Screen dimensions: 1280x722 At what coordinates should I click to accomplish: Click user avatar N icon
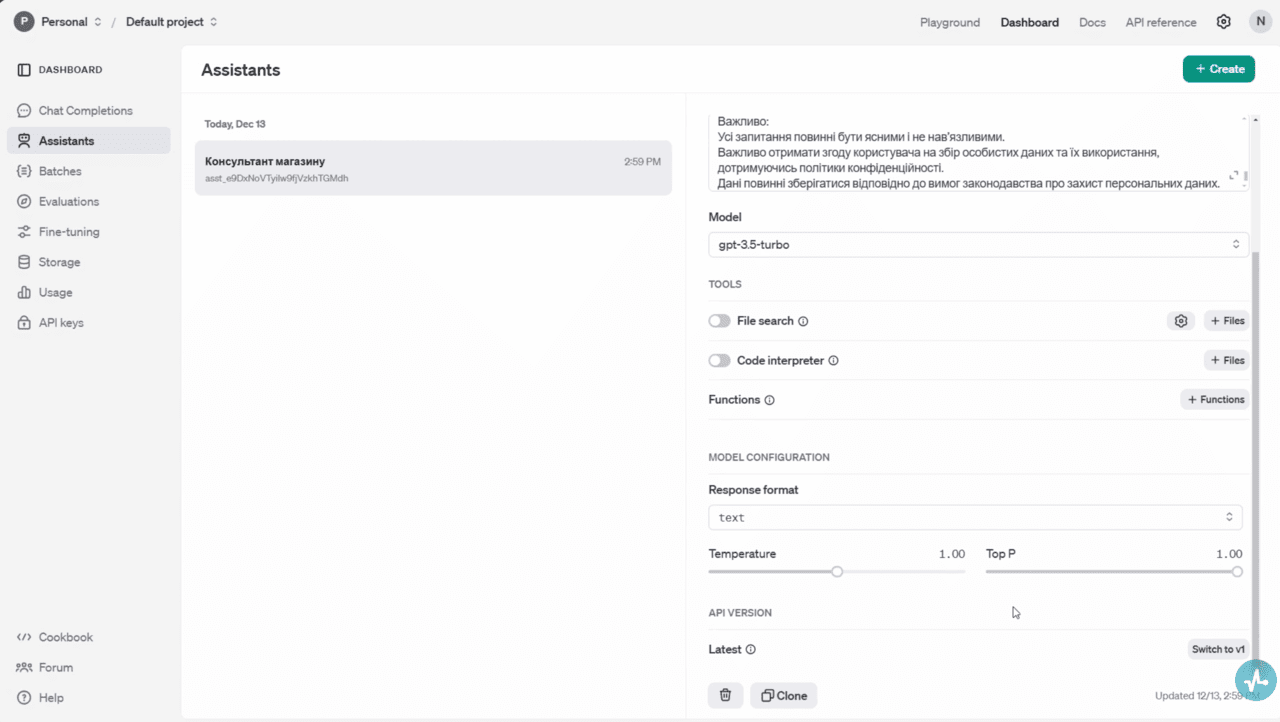[x=1260, y=22]
